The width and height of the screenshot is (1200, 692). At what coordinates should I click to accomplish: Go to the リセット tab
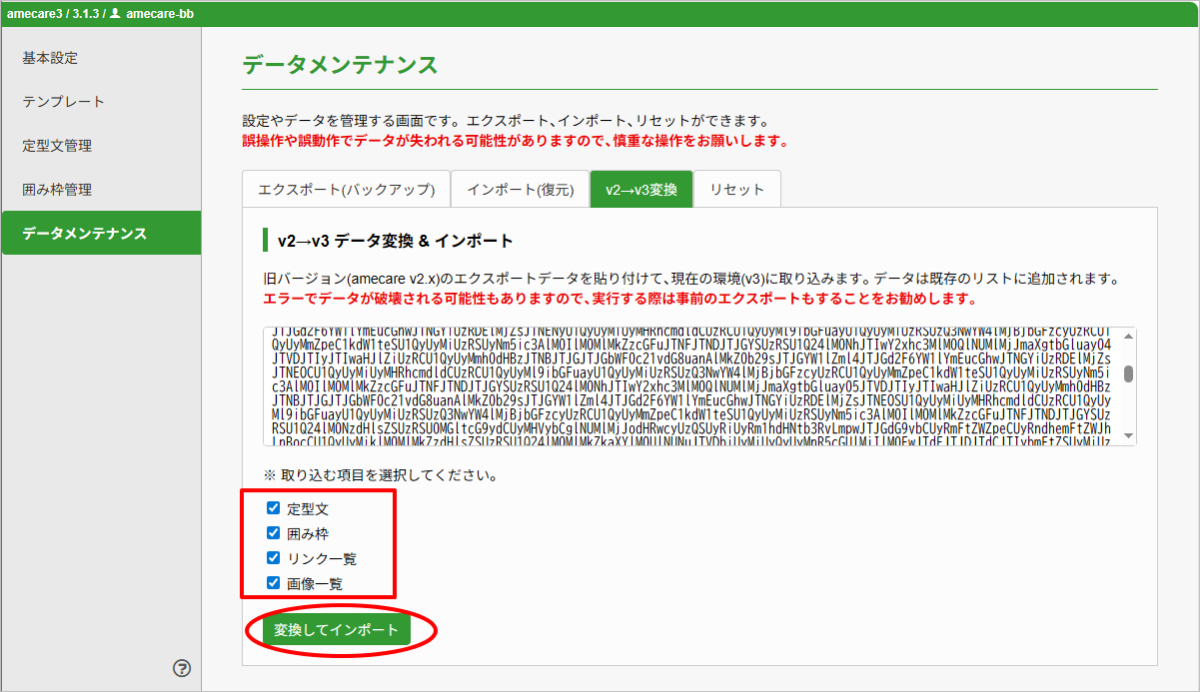tap(738, 190)
